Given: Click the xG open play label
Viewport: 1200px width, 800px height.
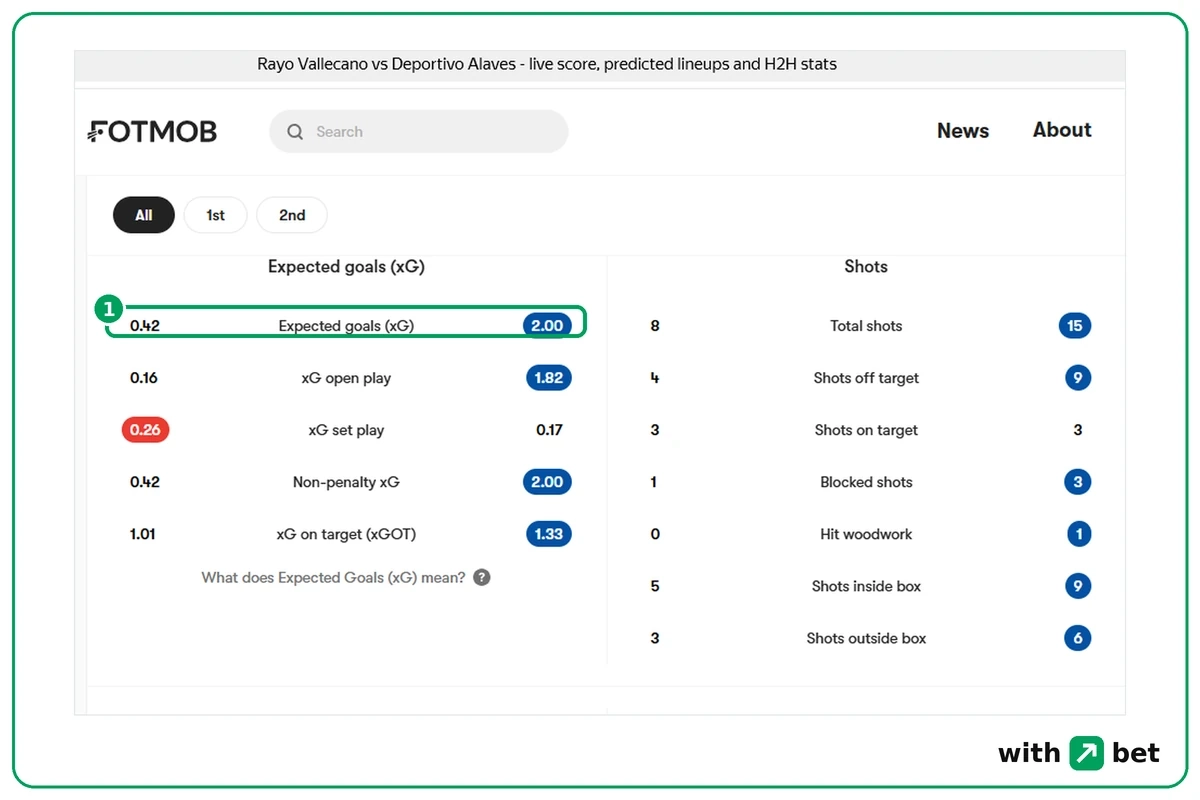Looking at the screenshot, I should [346, 378].
